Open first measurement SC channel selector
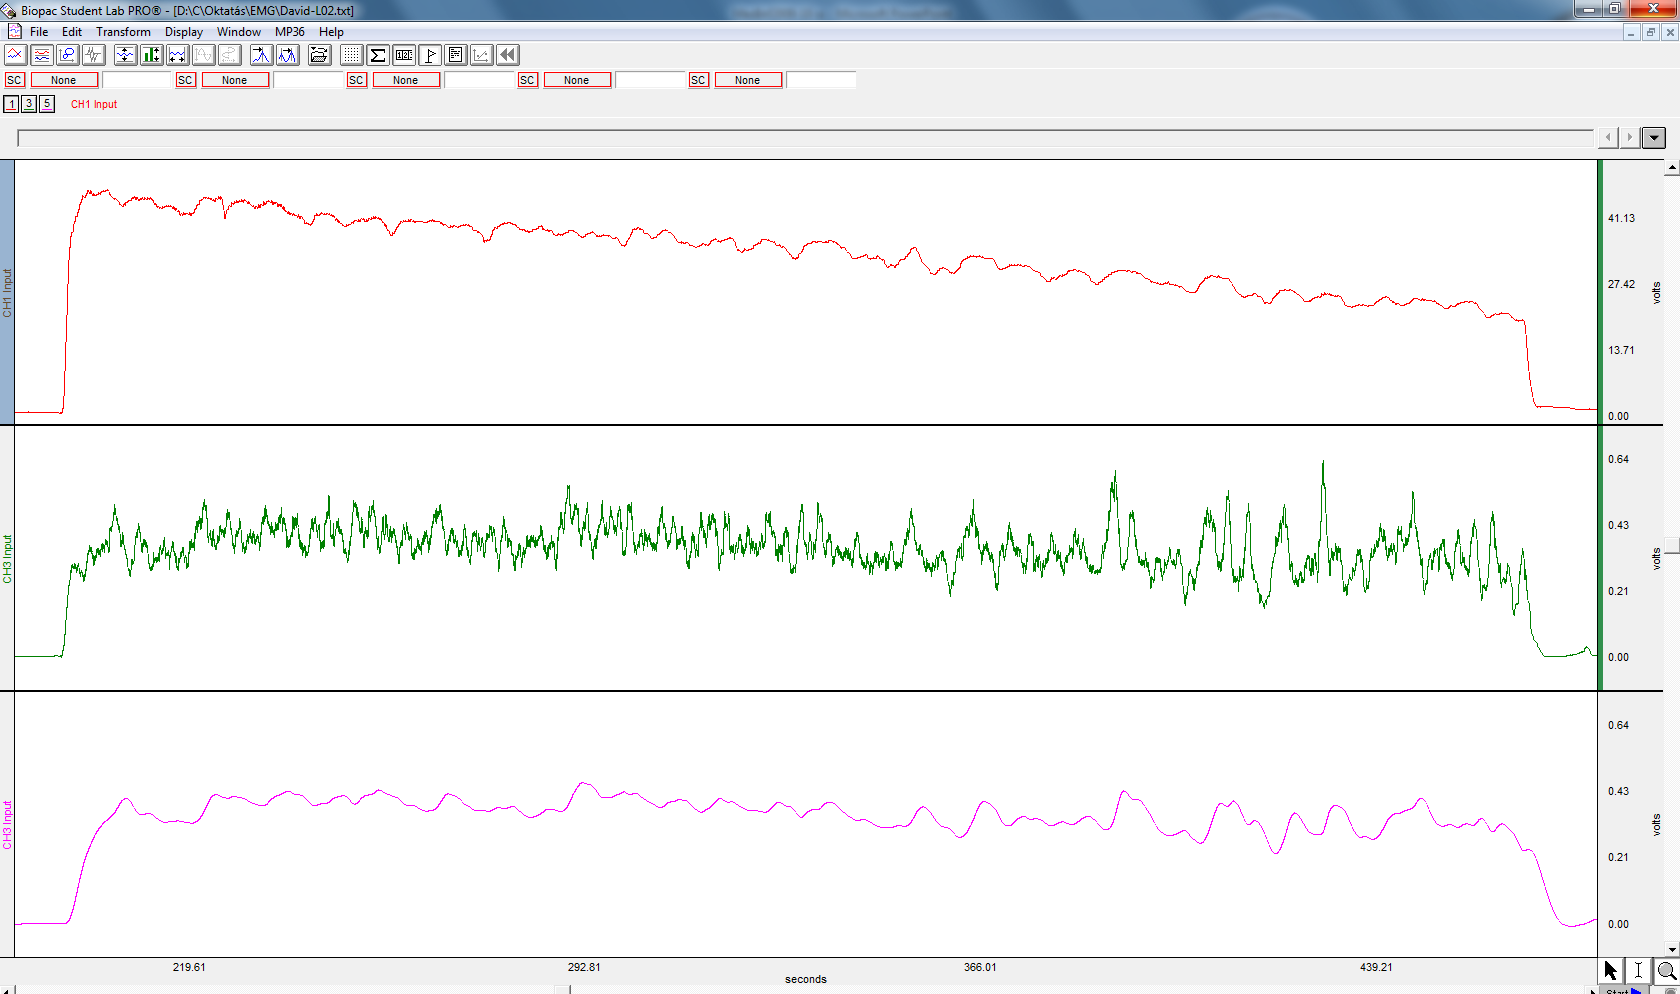 coord(14,80)
